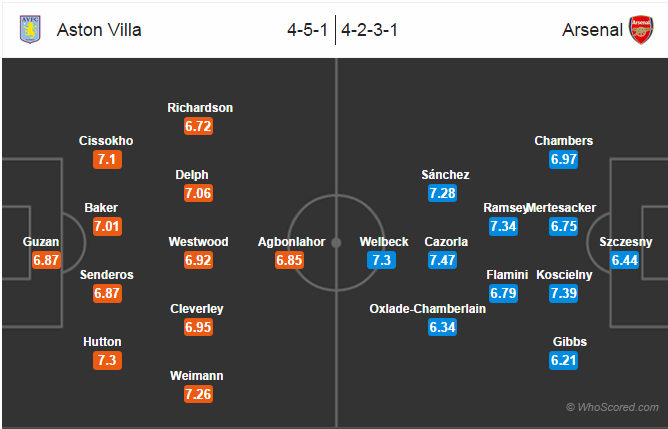
Task: Click Hutton's 7.3 rating badge
Action: pyautogui.click(x=107, y=360)
